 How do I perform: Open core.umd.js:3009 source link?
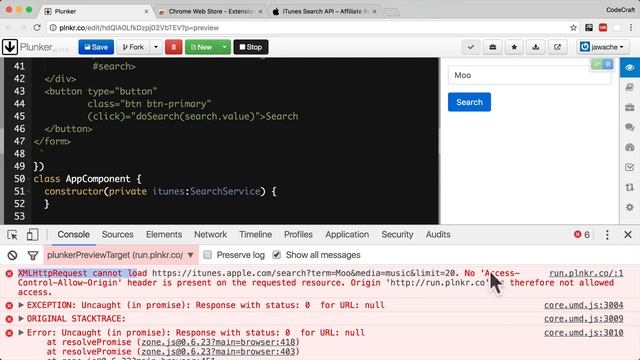tap(584, 318)
